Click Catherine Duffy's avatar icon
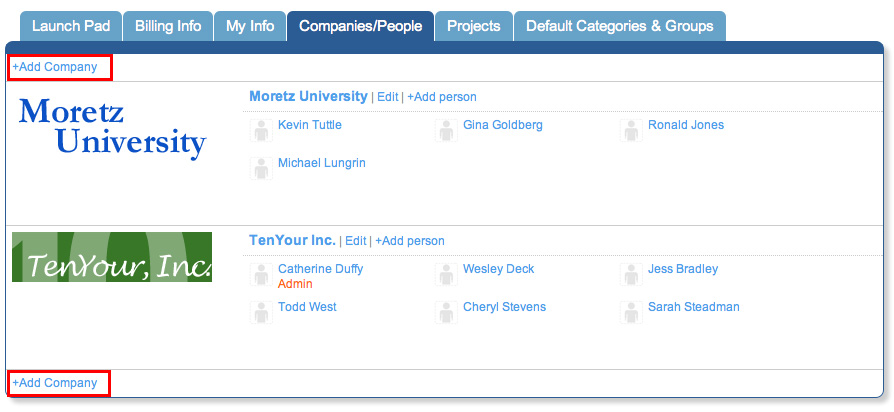The image size is (894, 412). [261, 275]
